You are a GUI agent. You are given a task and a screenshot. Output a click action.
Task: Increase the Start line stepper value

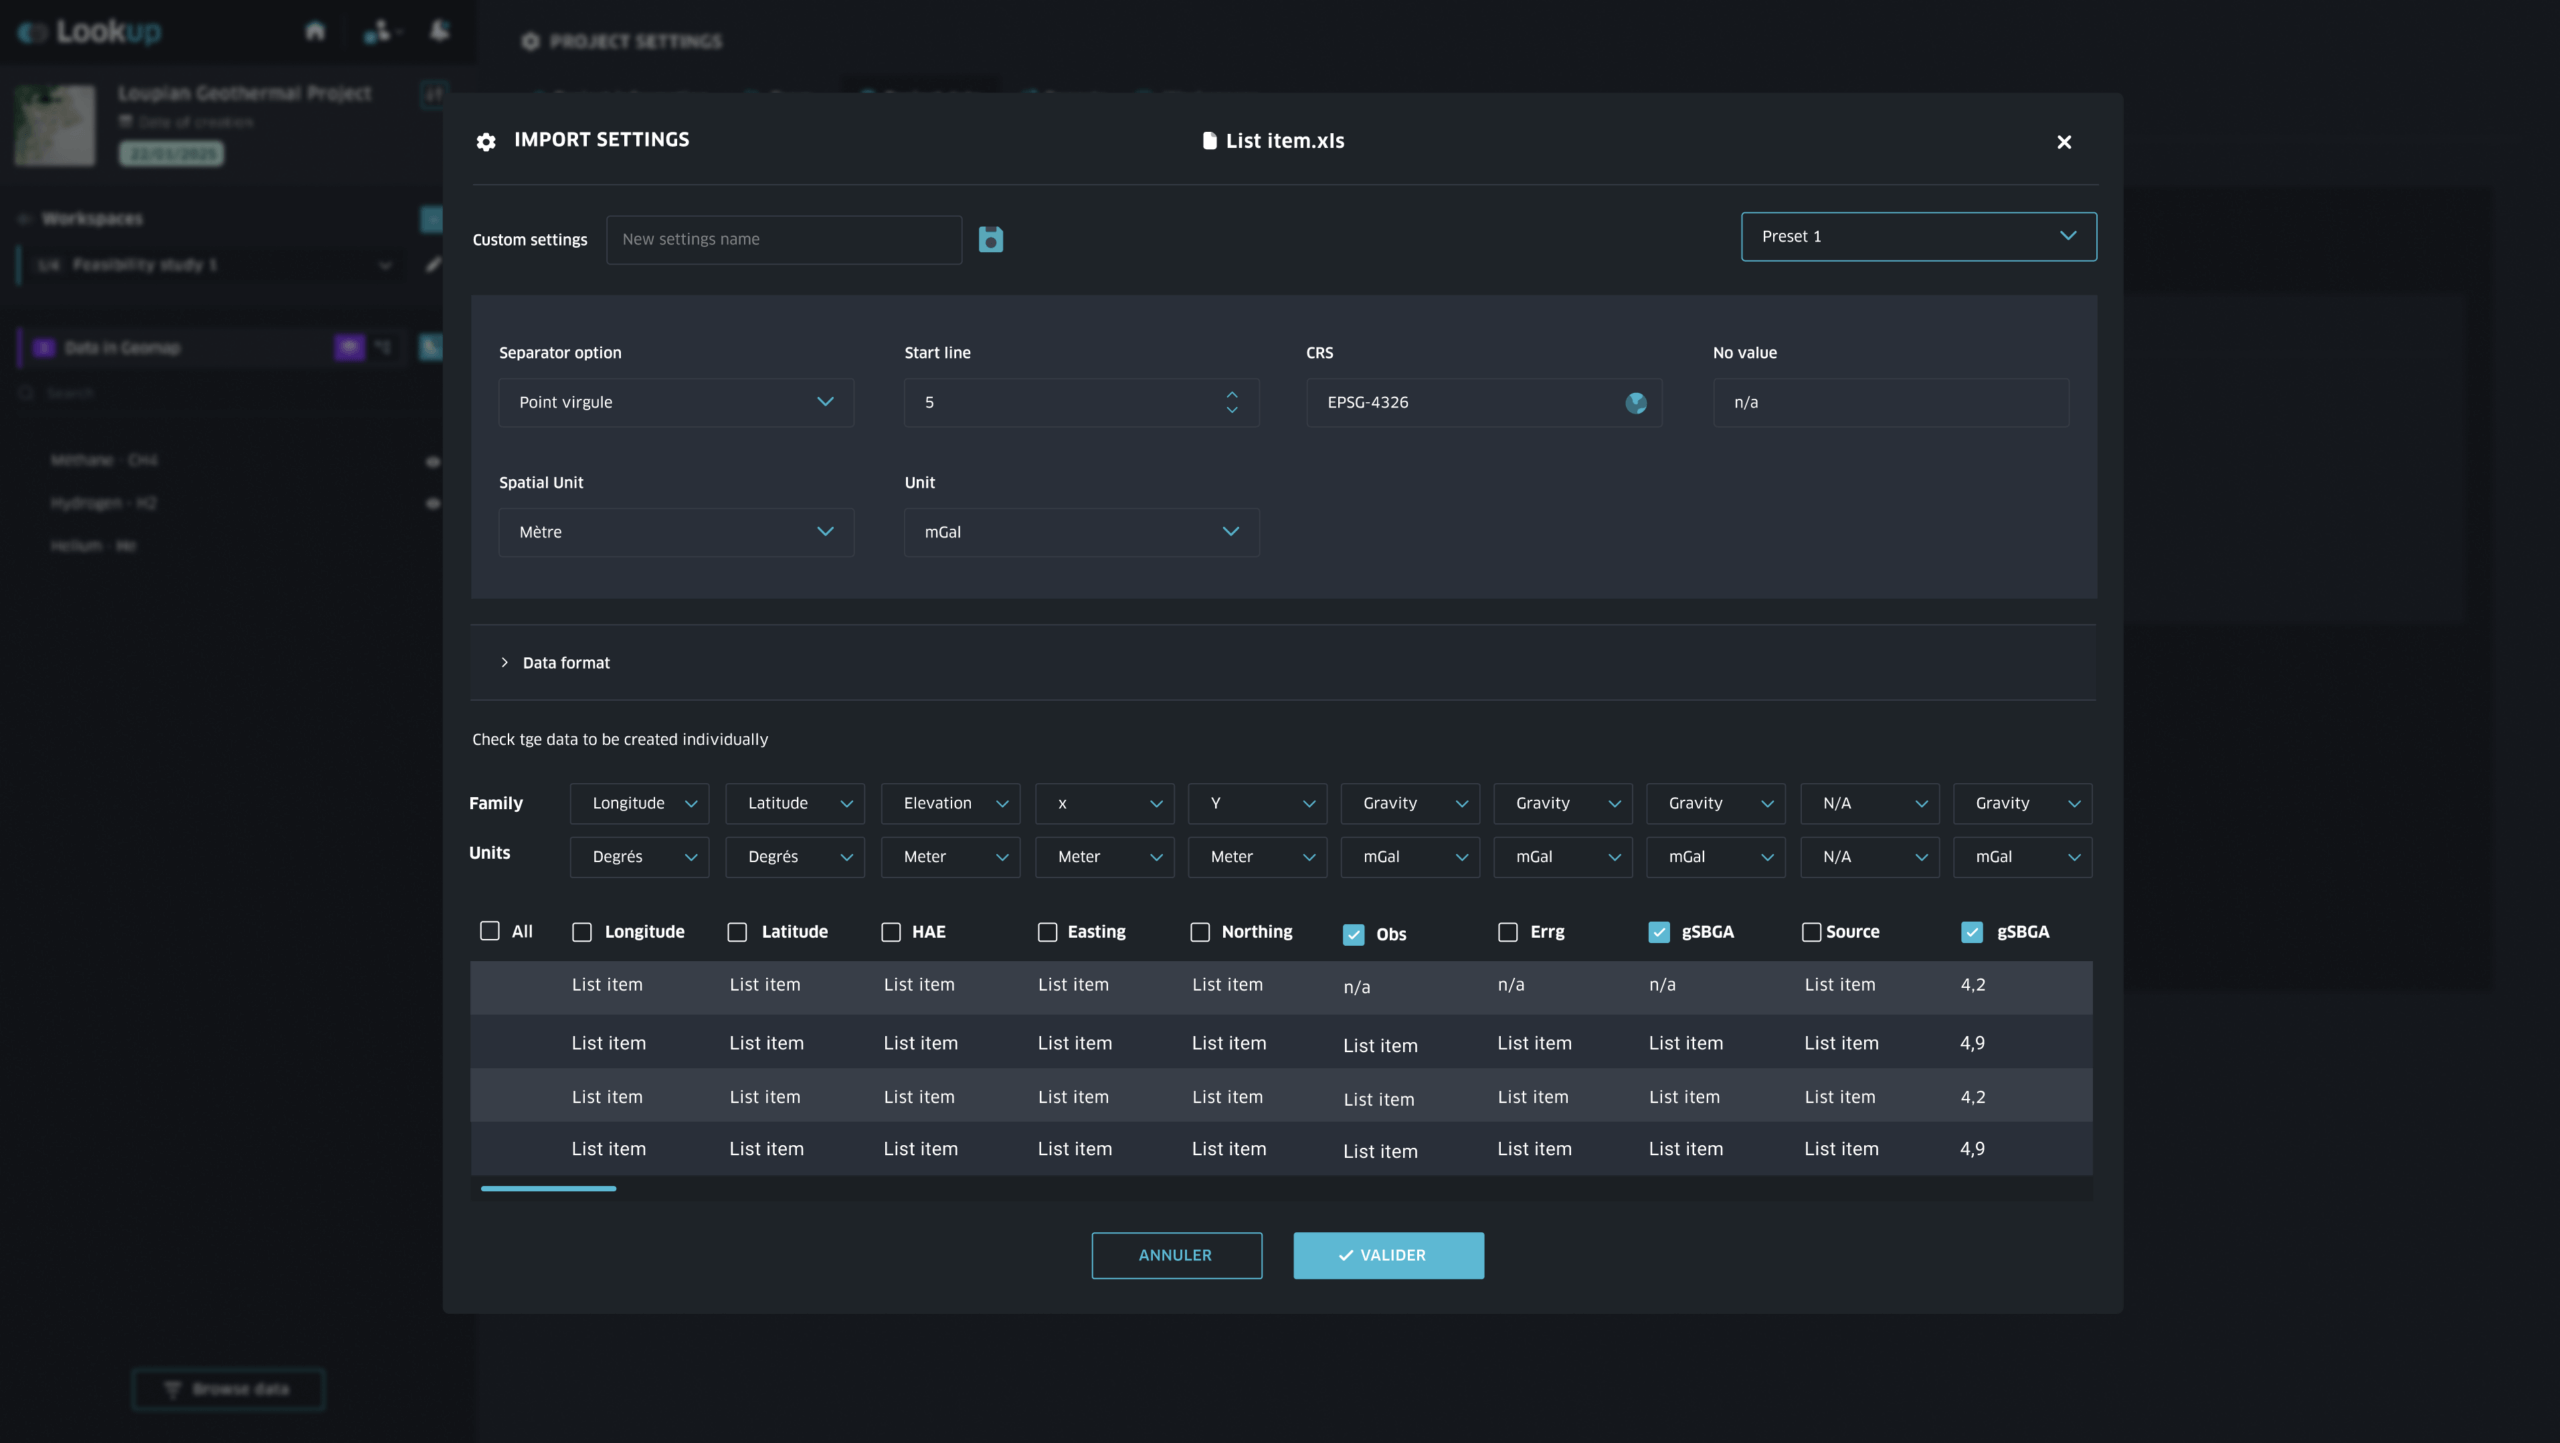(x=1231, y=394)
